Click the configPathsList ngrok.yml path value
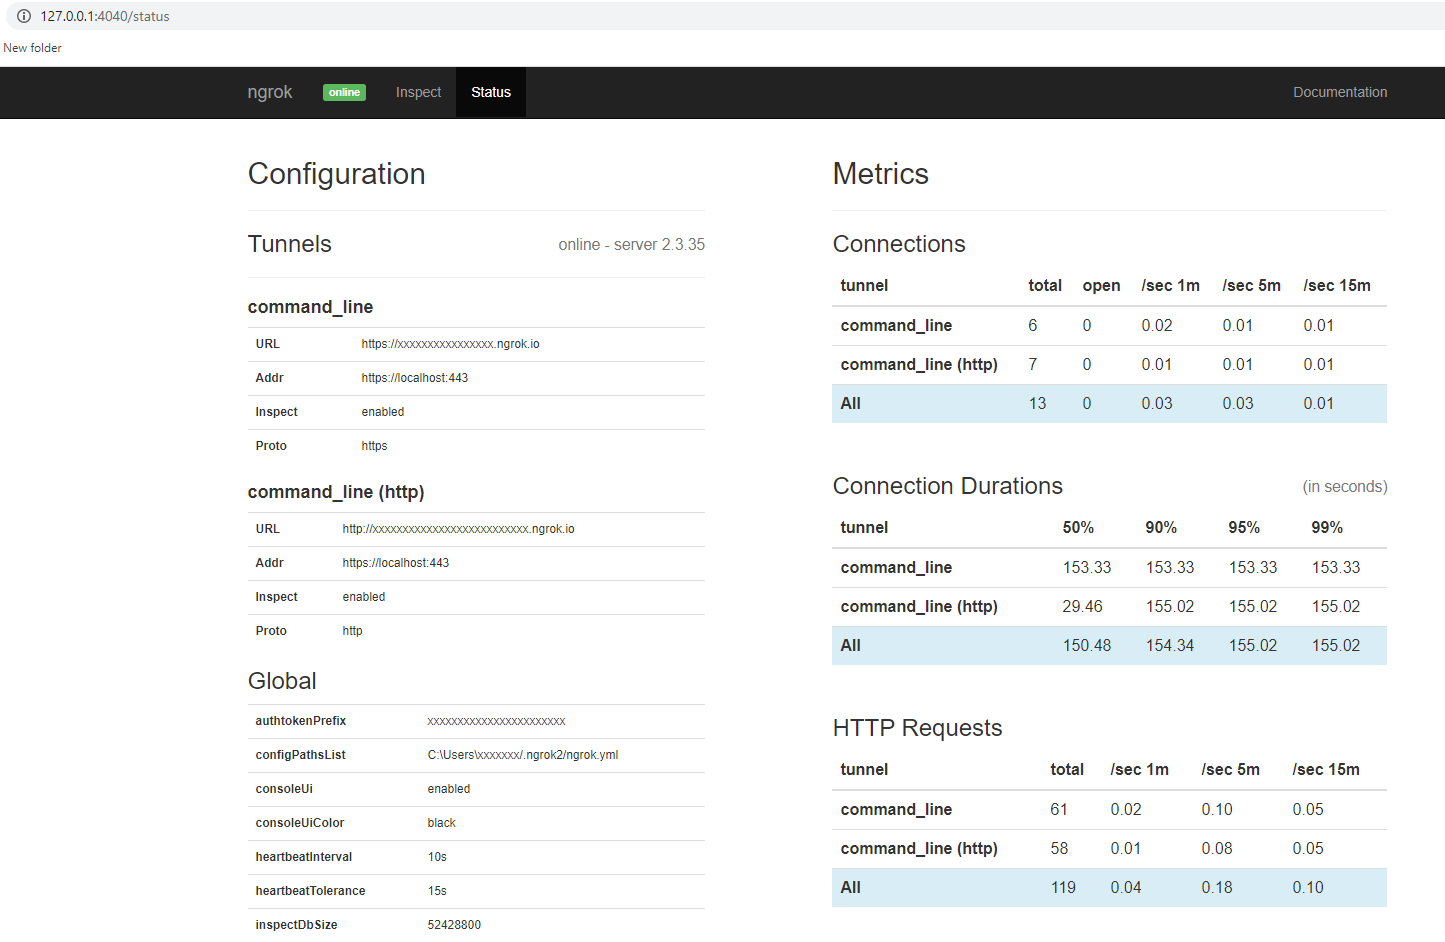The image size is (1445, 942). pyautogui.click(x=522, y=755)
